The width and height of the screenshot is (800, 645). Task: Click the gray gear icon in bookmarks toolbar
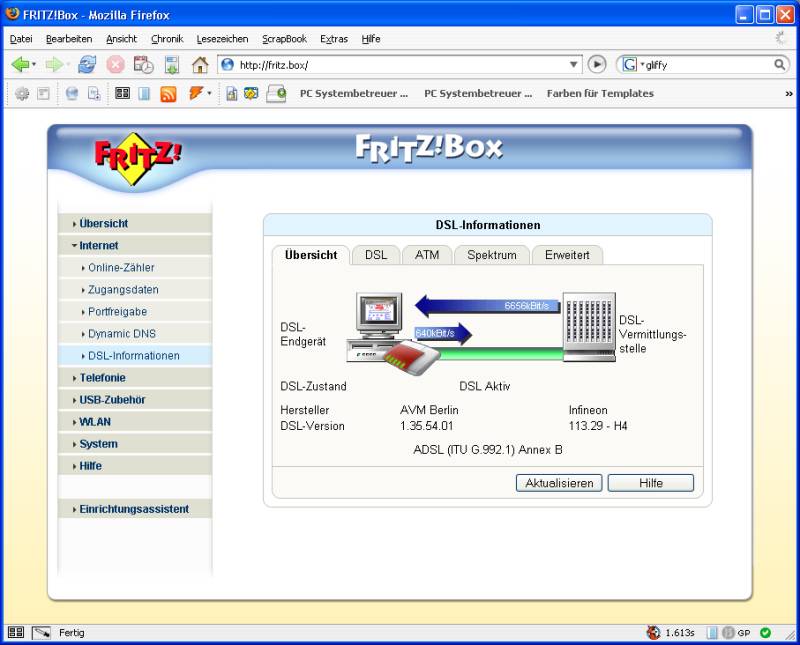[x=22, y=93]
